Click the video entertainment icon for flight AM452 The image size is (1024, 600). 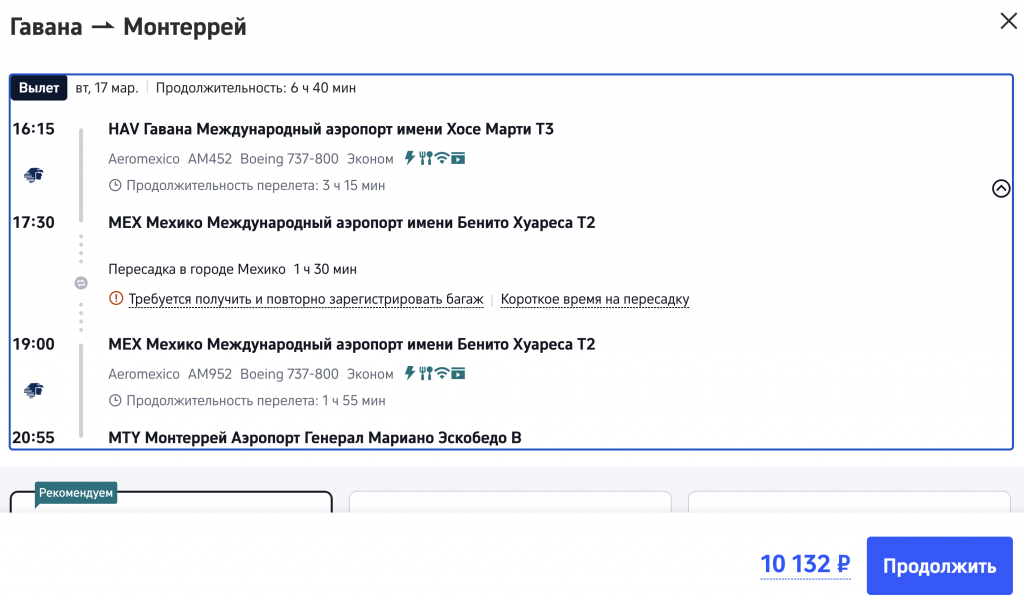(458, 158)
